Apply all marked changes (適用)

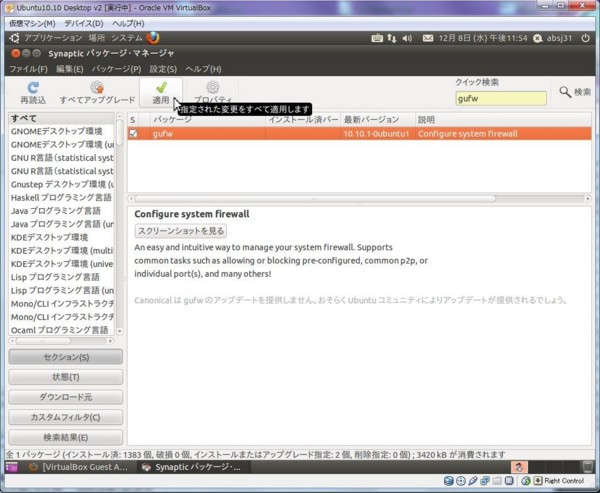click(x=161, y=92)
